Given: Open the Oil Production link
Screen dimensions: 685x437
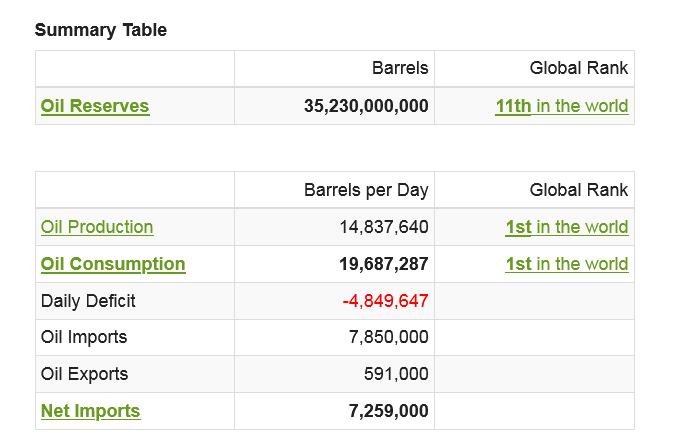Looking at the screenshot, I should [x=97, y=227].
